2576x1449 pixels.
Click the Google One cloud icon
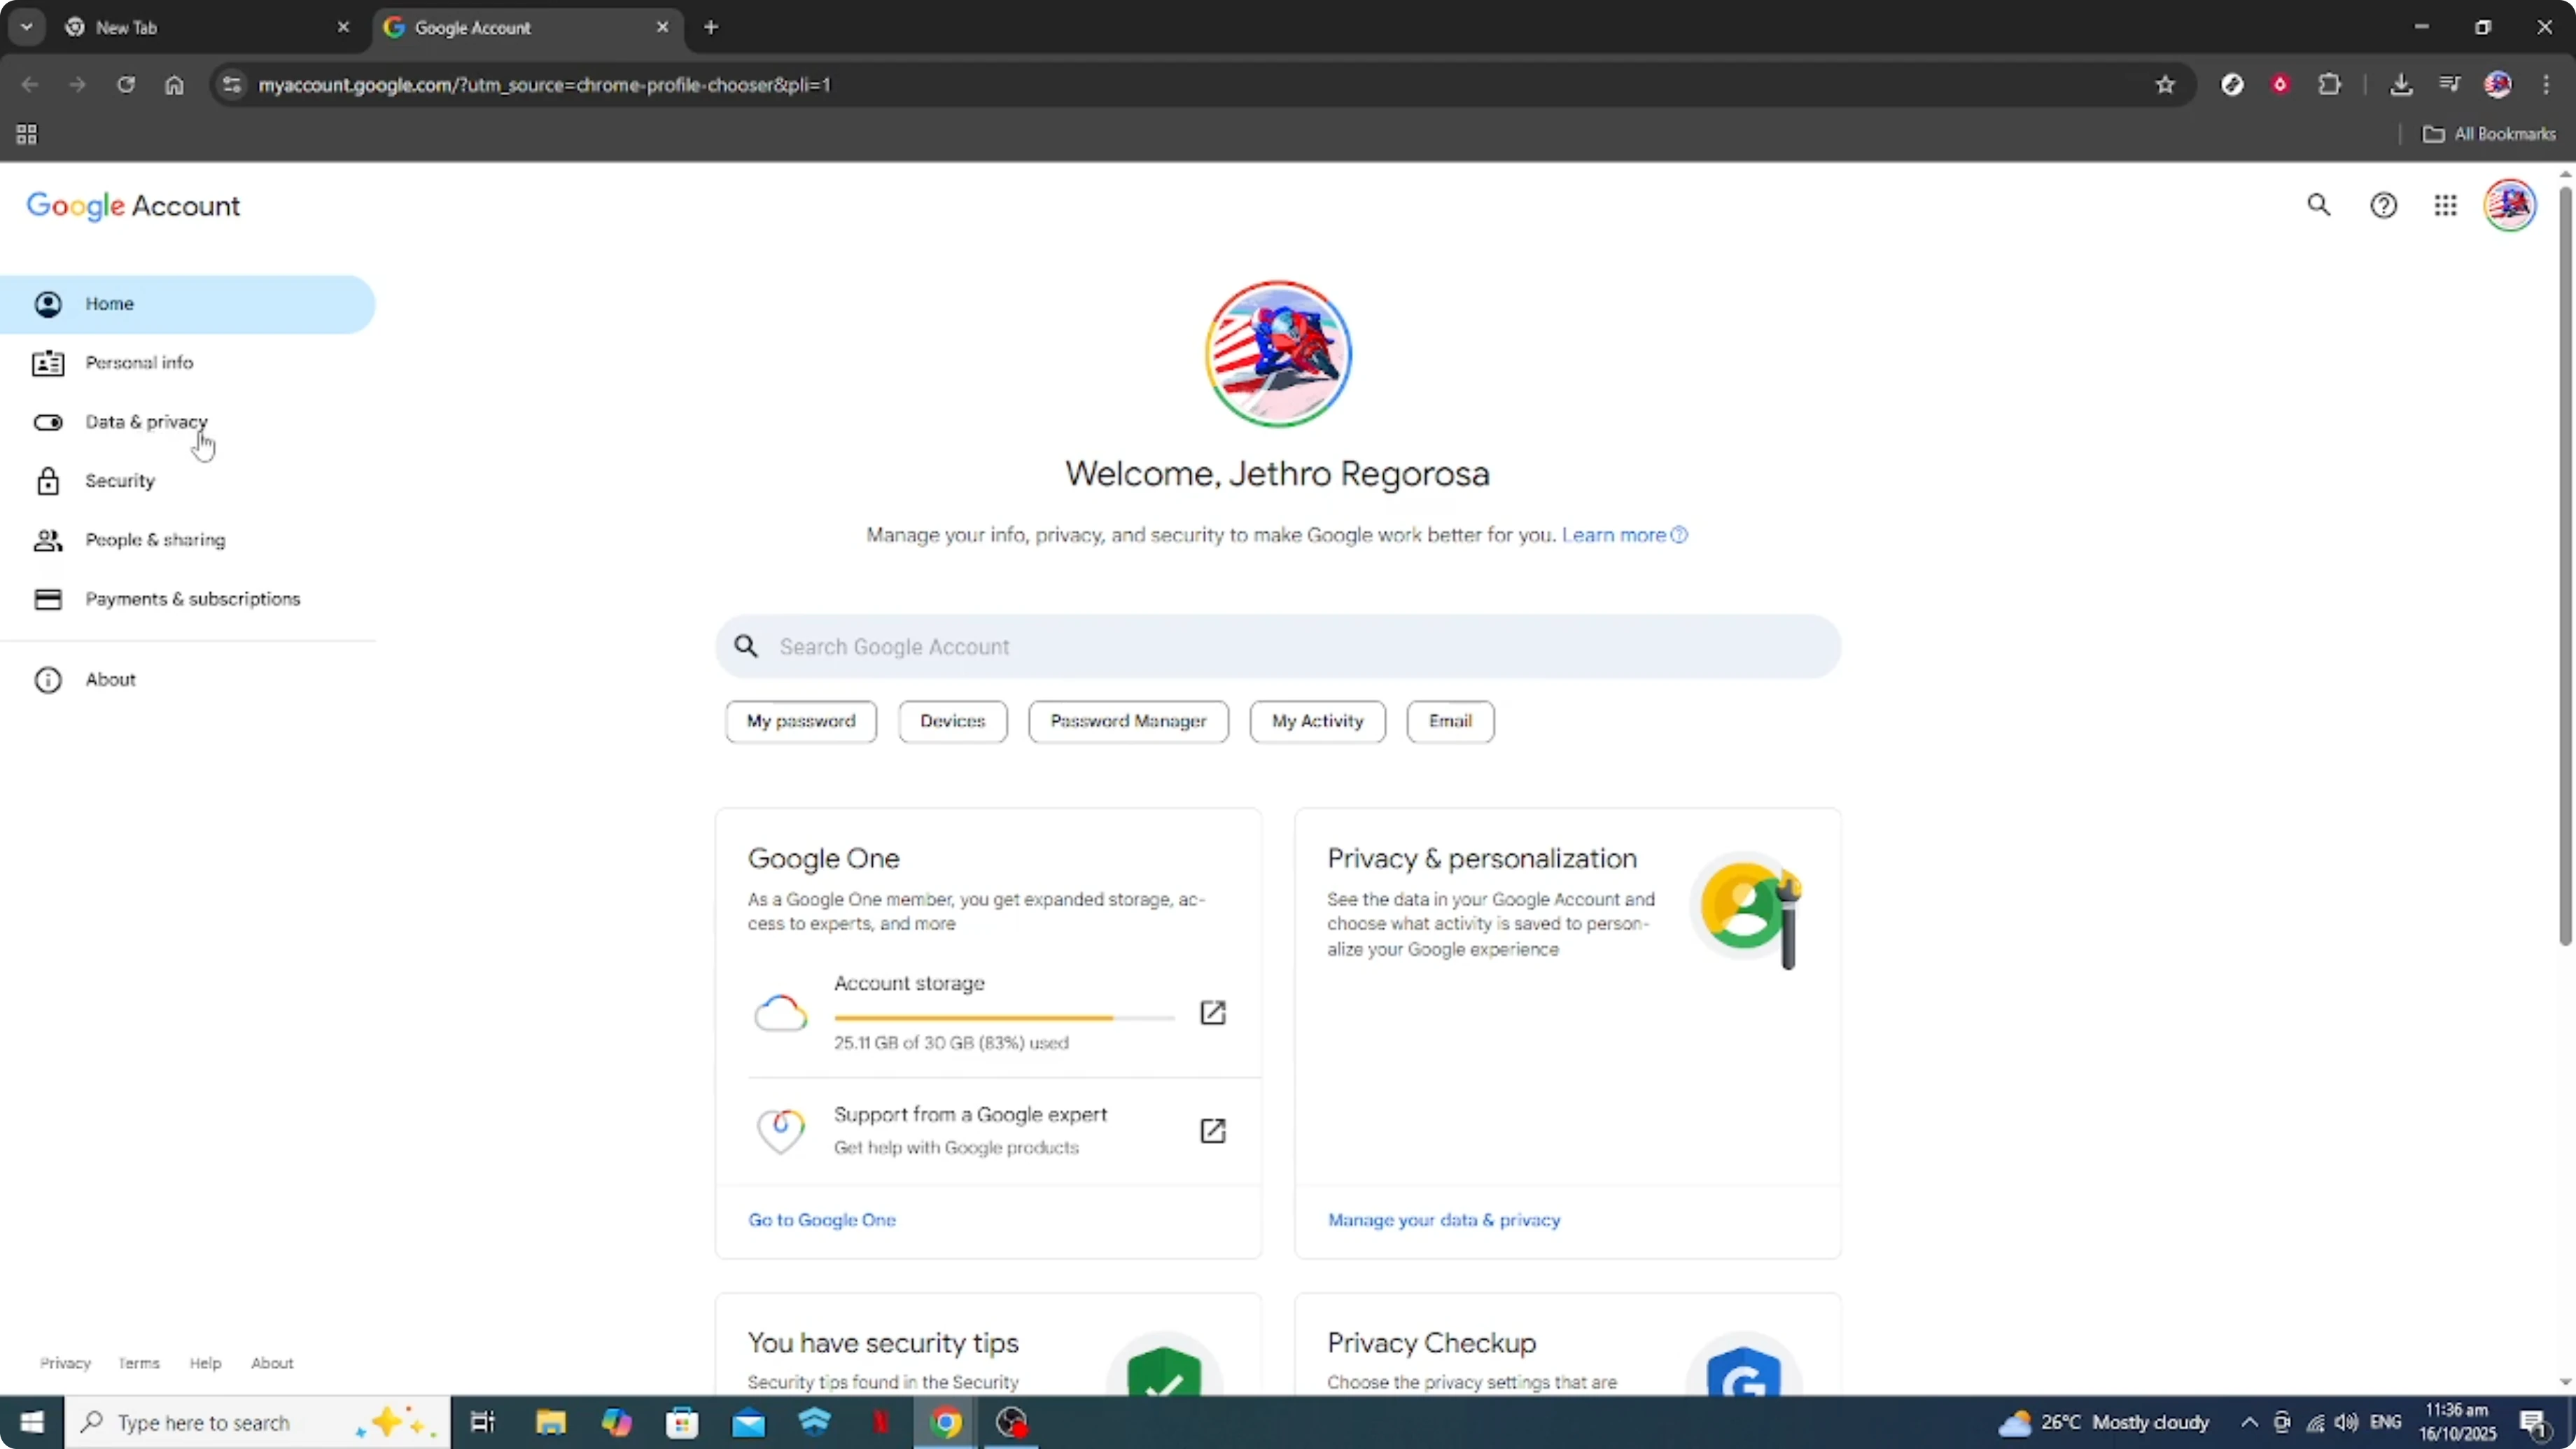[x=780, y=1013]
